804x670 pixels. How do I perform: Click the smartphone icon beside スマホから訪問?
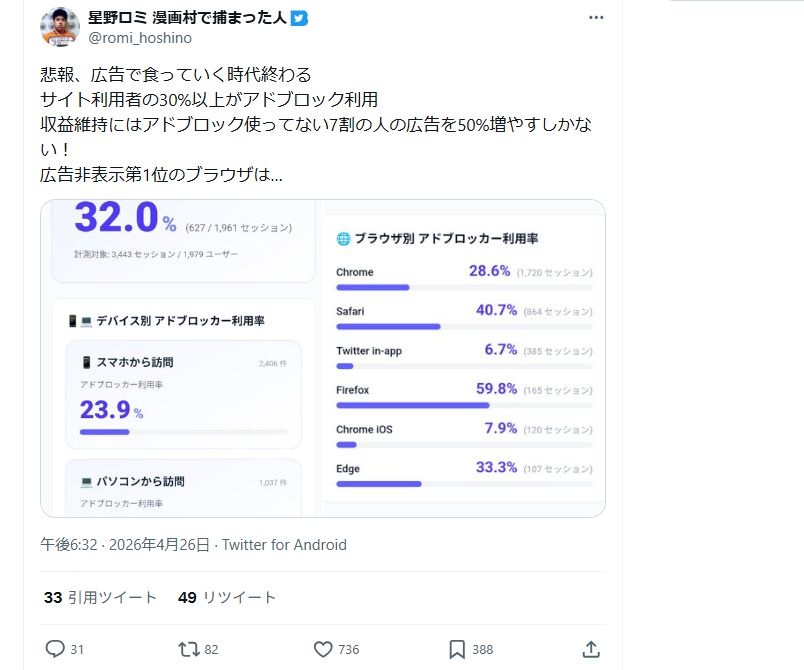click(x=87, y=362)
